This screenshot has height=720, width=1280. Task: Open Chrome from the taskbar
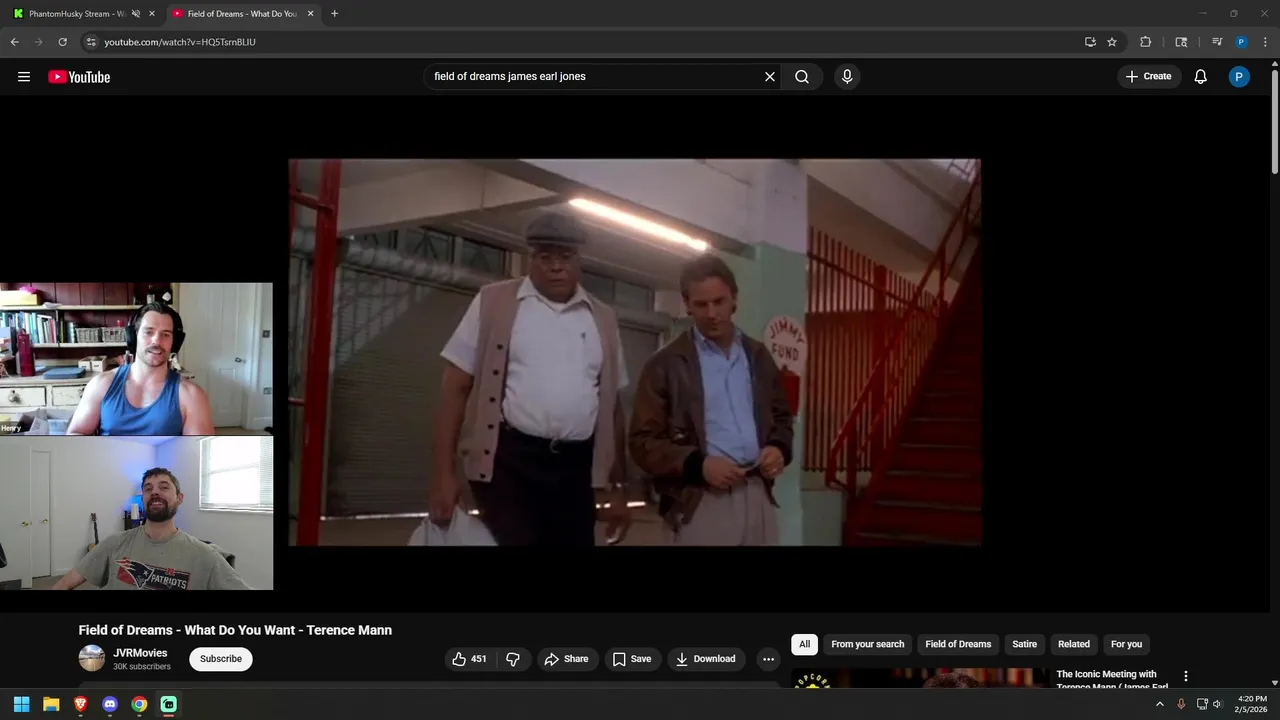(139, 704)
